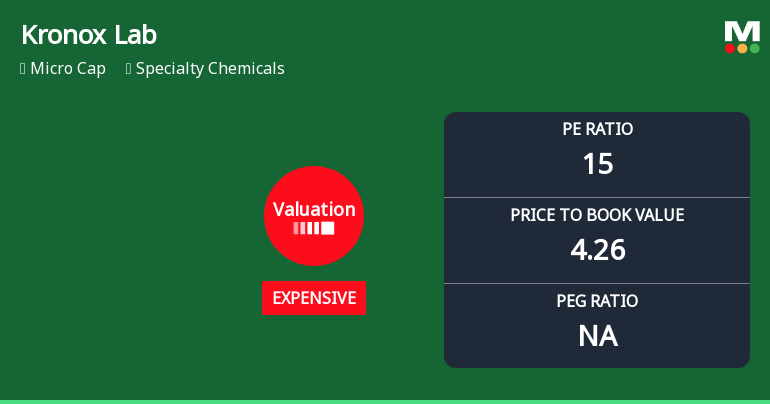Click the PE ratio value 15
This screenshot has width=770, height=404.
click(x=597, y=164)
